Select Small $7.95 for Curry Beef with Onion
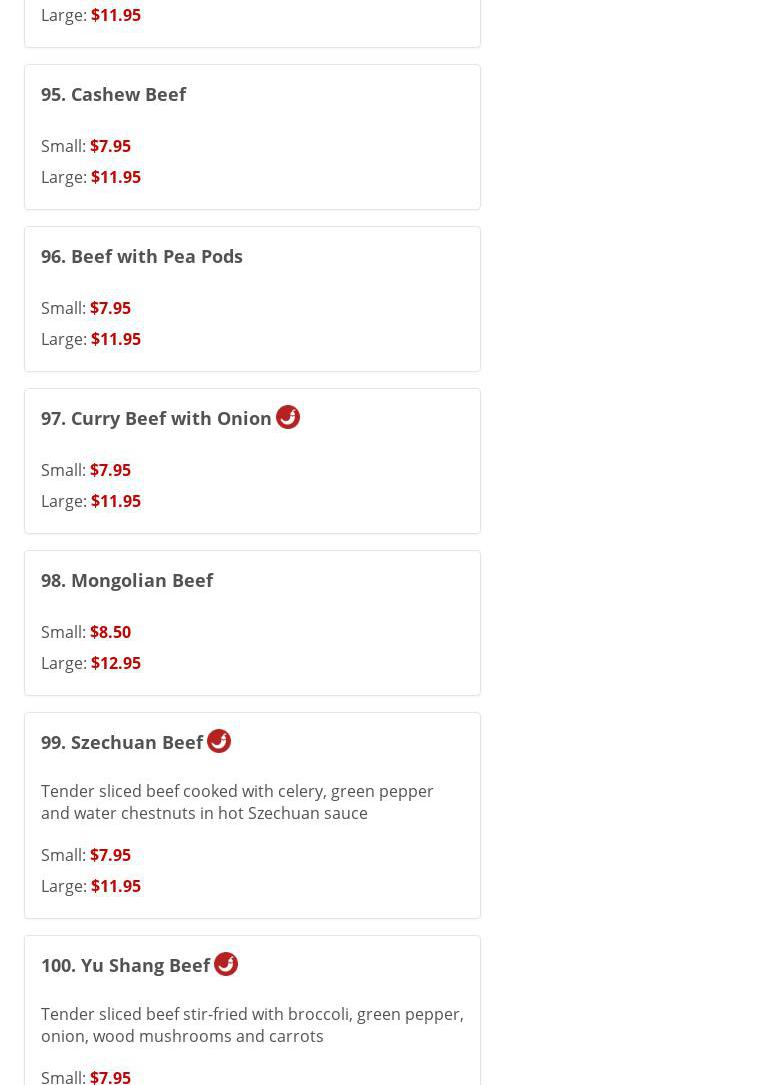The width and height of the screenshot is (770, 1085). 110,470
